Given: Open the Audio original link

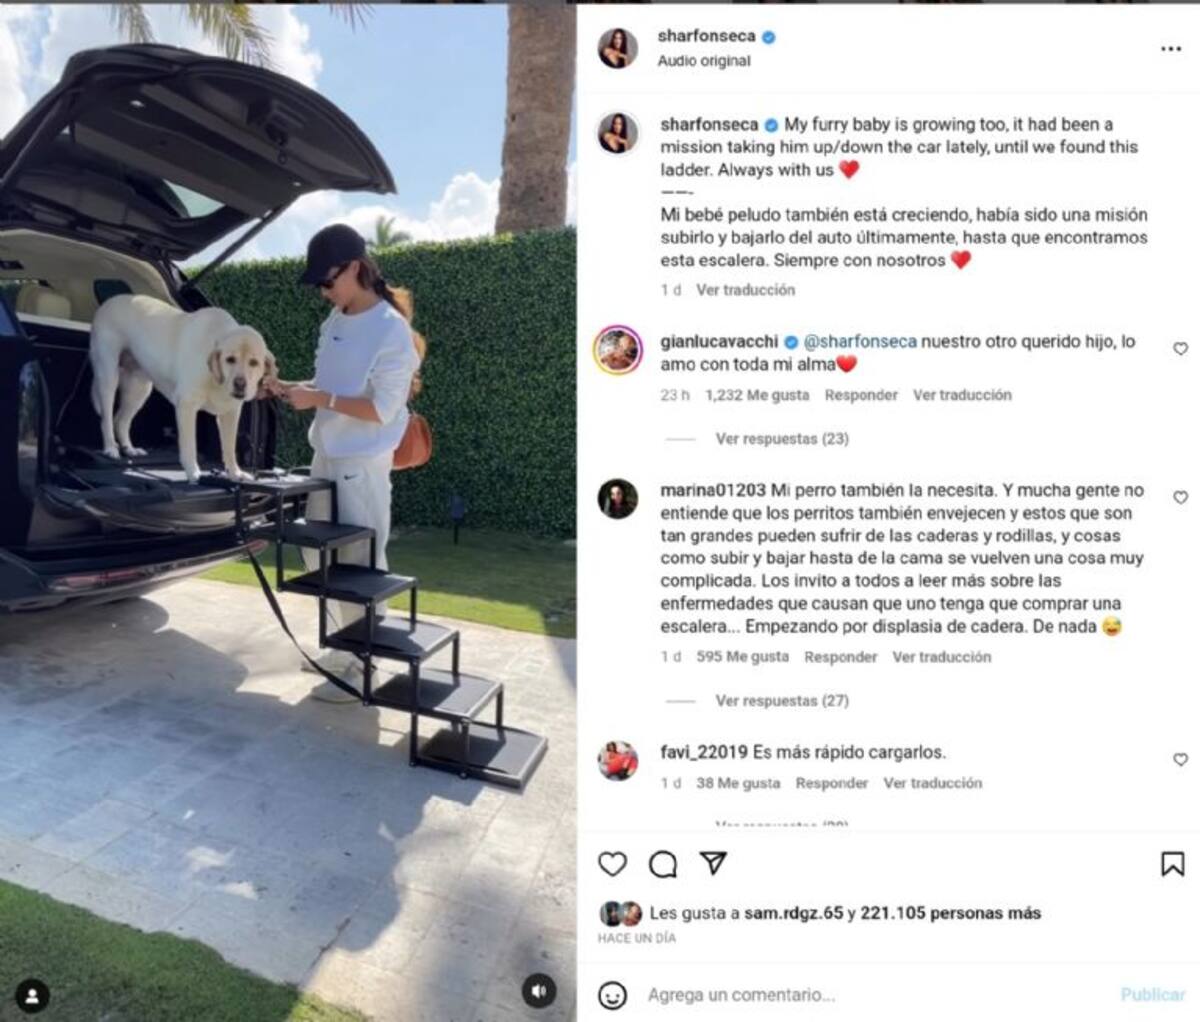Looking at the screenshot, I should (704, 61).
